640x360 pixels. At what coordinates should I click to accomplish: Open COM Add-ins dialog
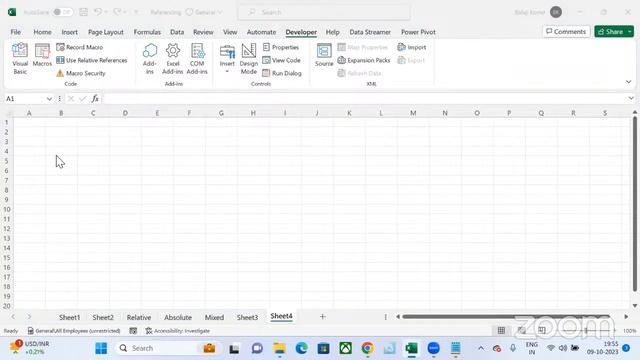pos(197,59)
